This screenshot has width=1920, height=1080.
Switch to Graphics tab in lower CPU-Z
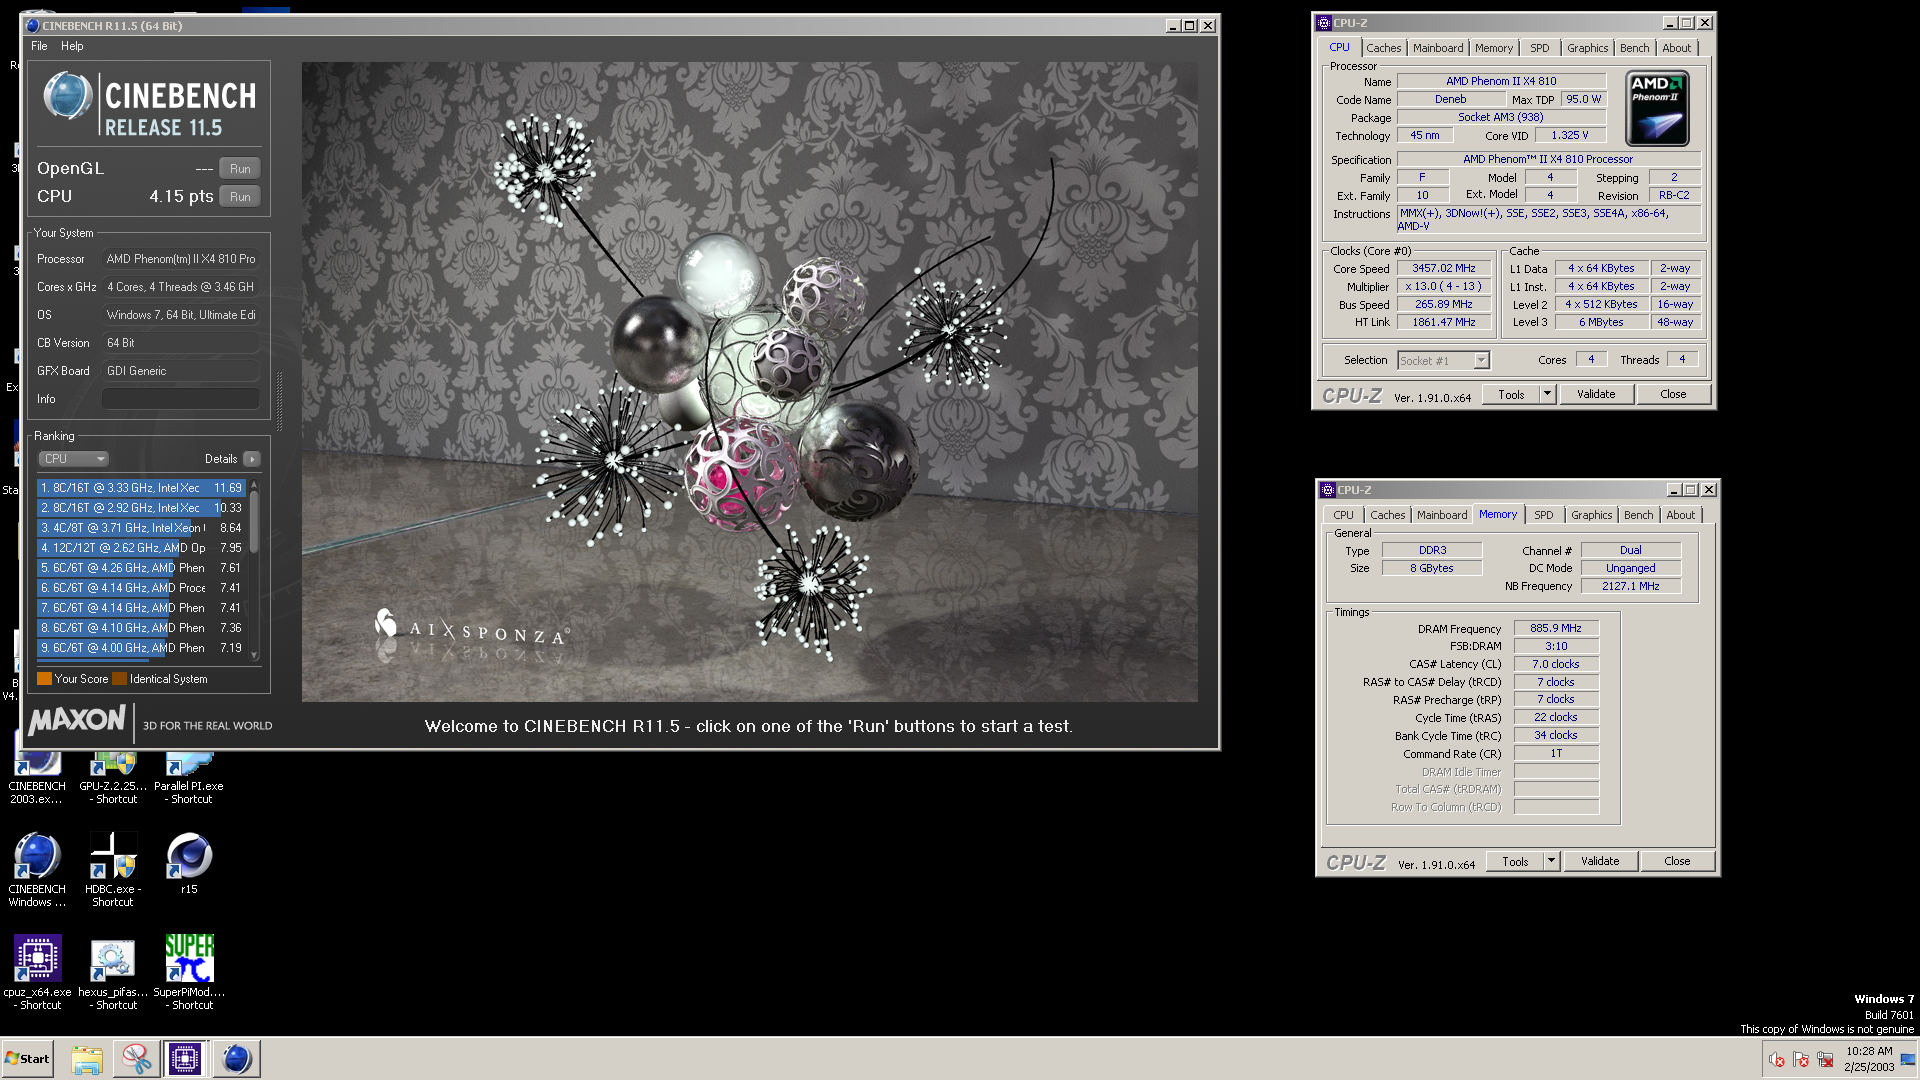pyautogui.click(x=1592, y=515)
